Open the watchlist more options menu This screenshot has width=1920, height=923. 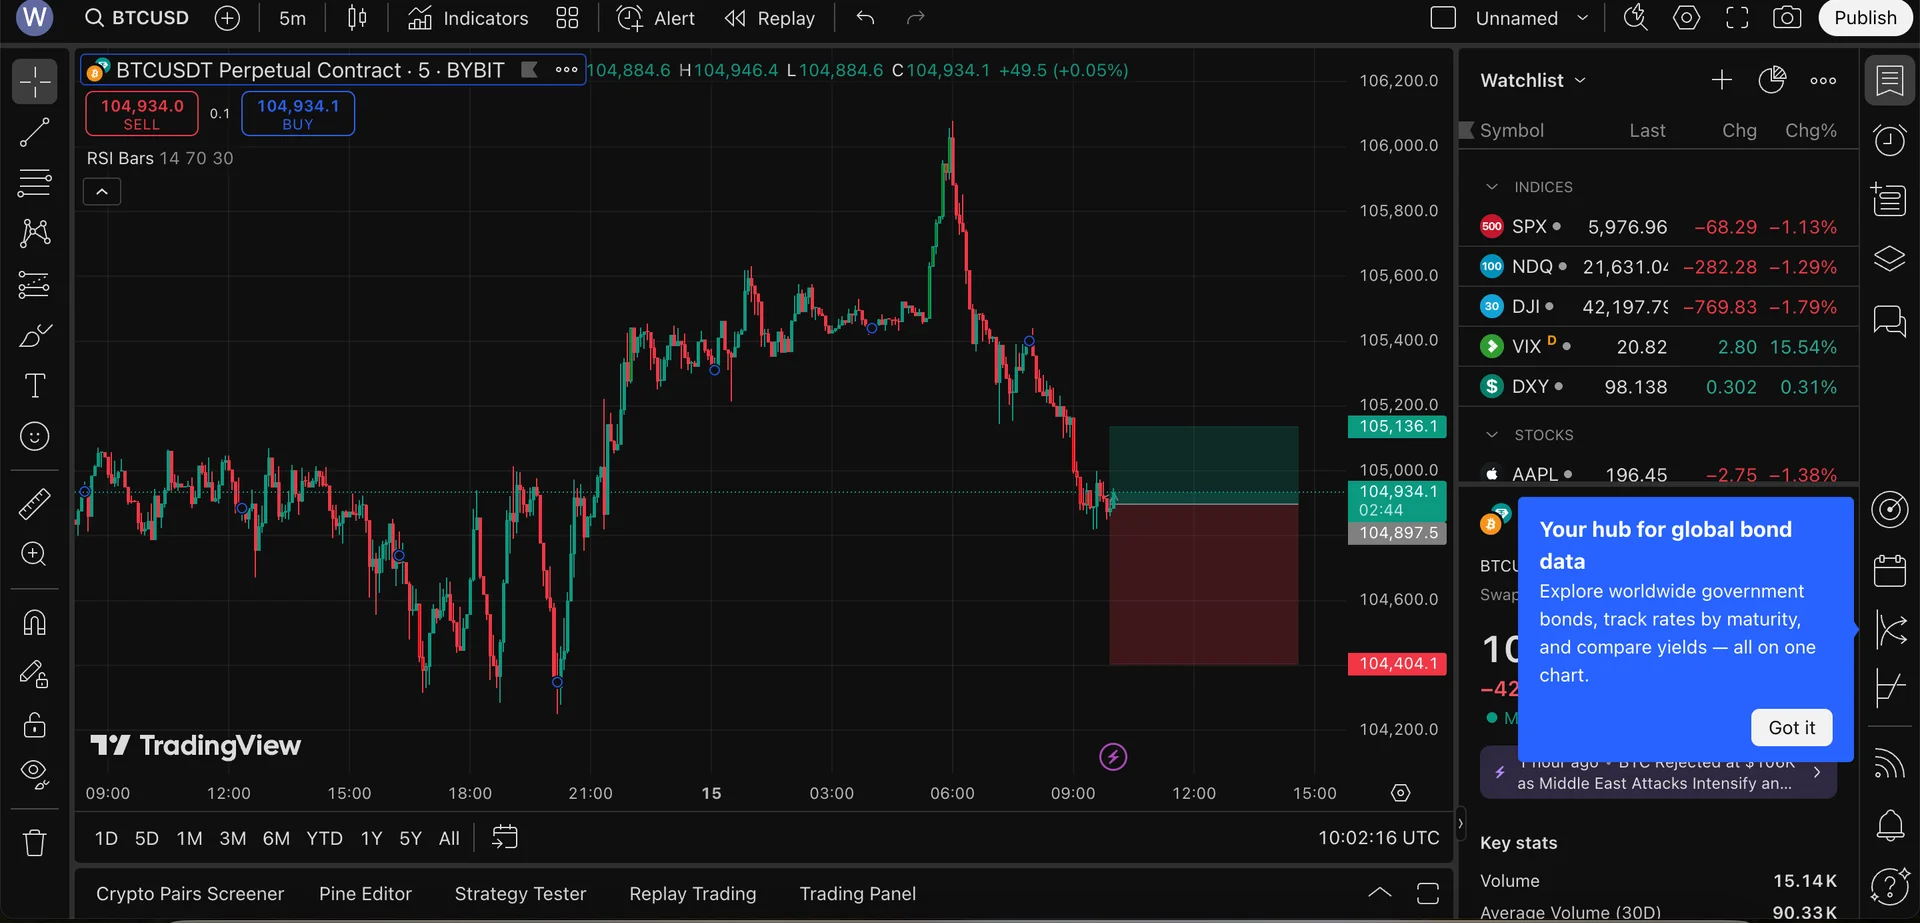pyautogui.click(x=1823, y=80)
